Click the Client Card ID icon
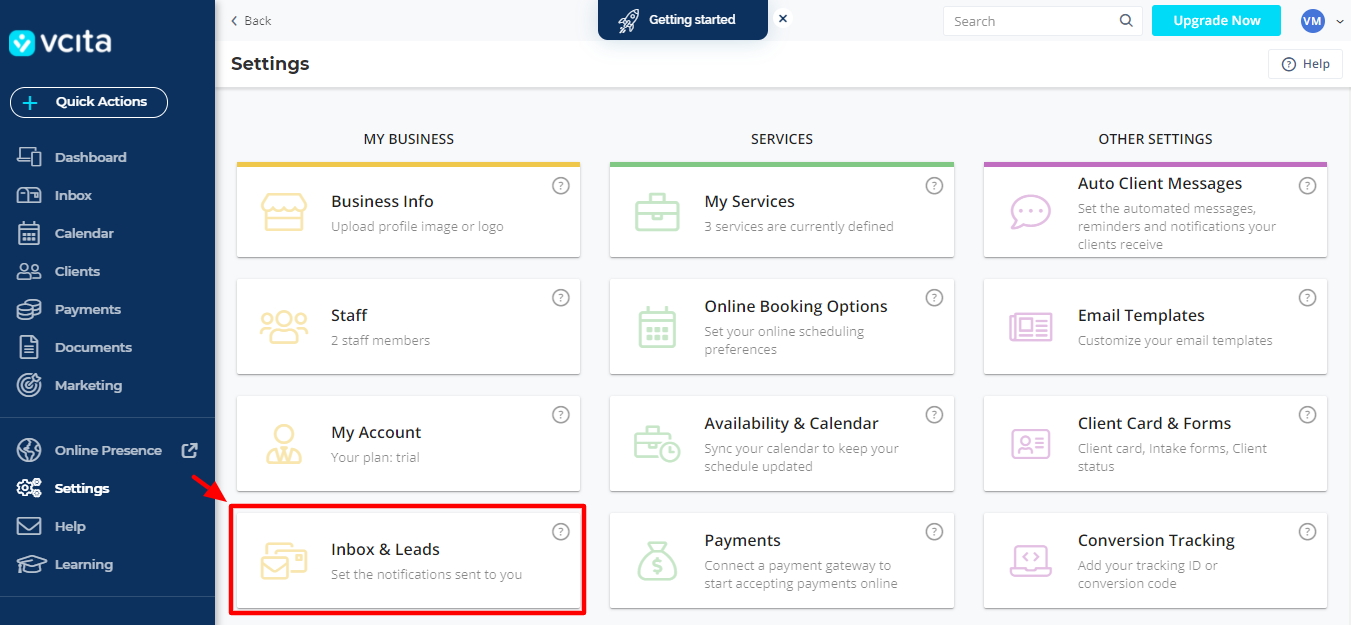1351x625 pixels. (1030, 444)
